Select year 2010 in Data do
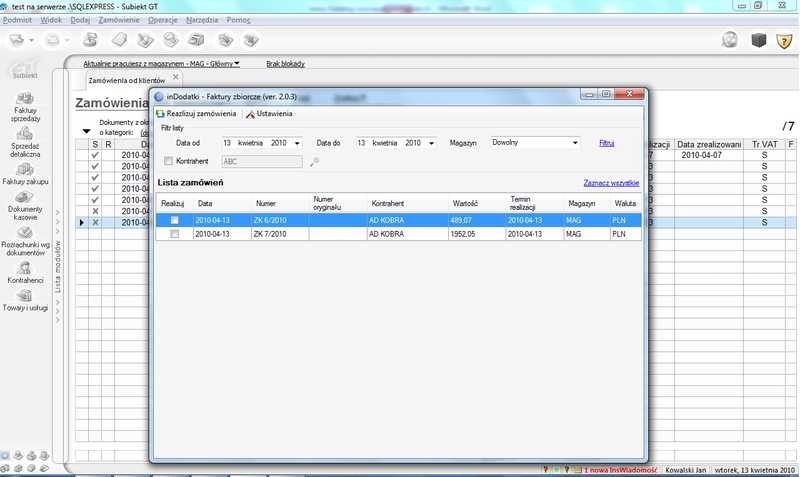Screen dimensions: 800x477 pyautogui.click(x=413, y=143)
